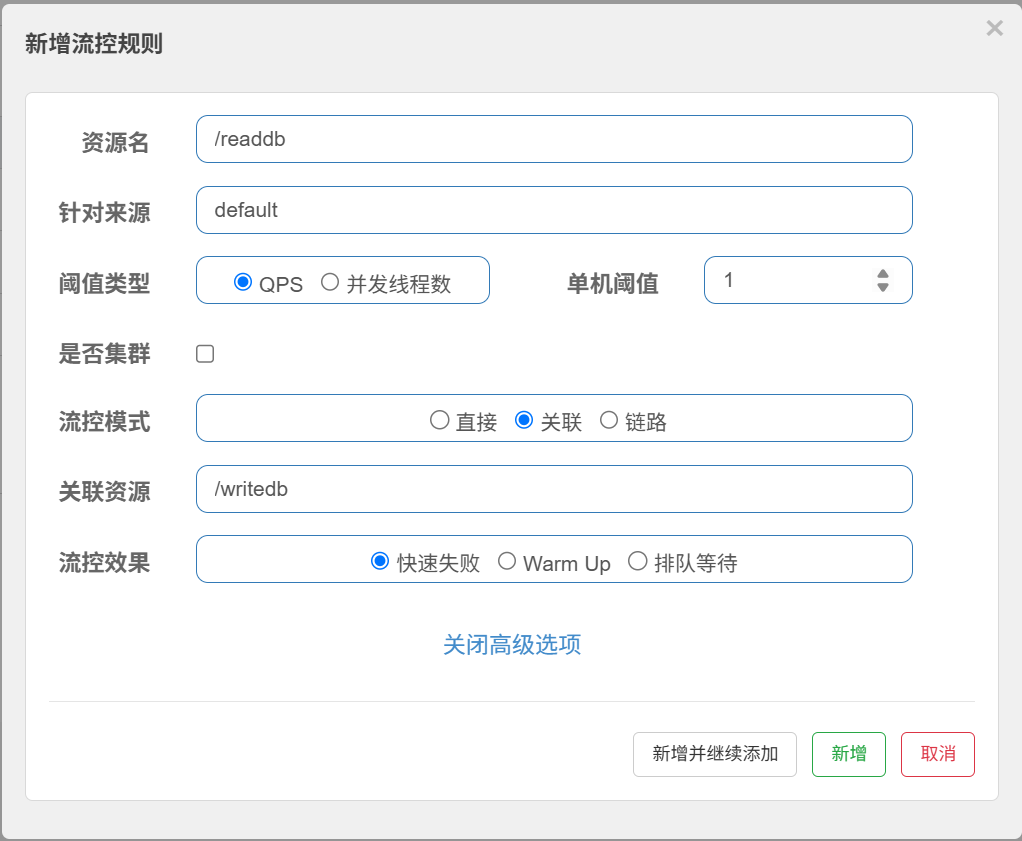Decrease 单机阈值 with the down arrow
The image size is (1022, 841).
(x=883, y=287)
